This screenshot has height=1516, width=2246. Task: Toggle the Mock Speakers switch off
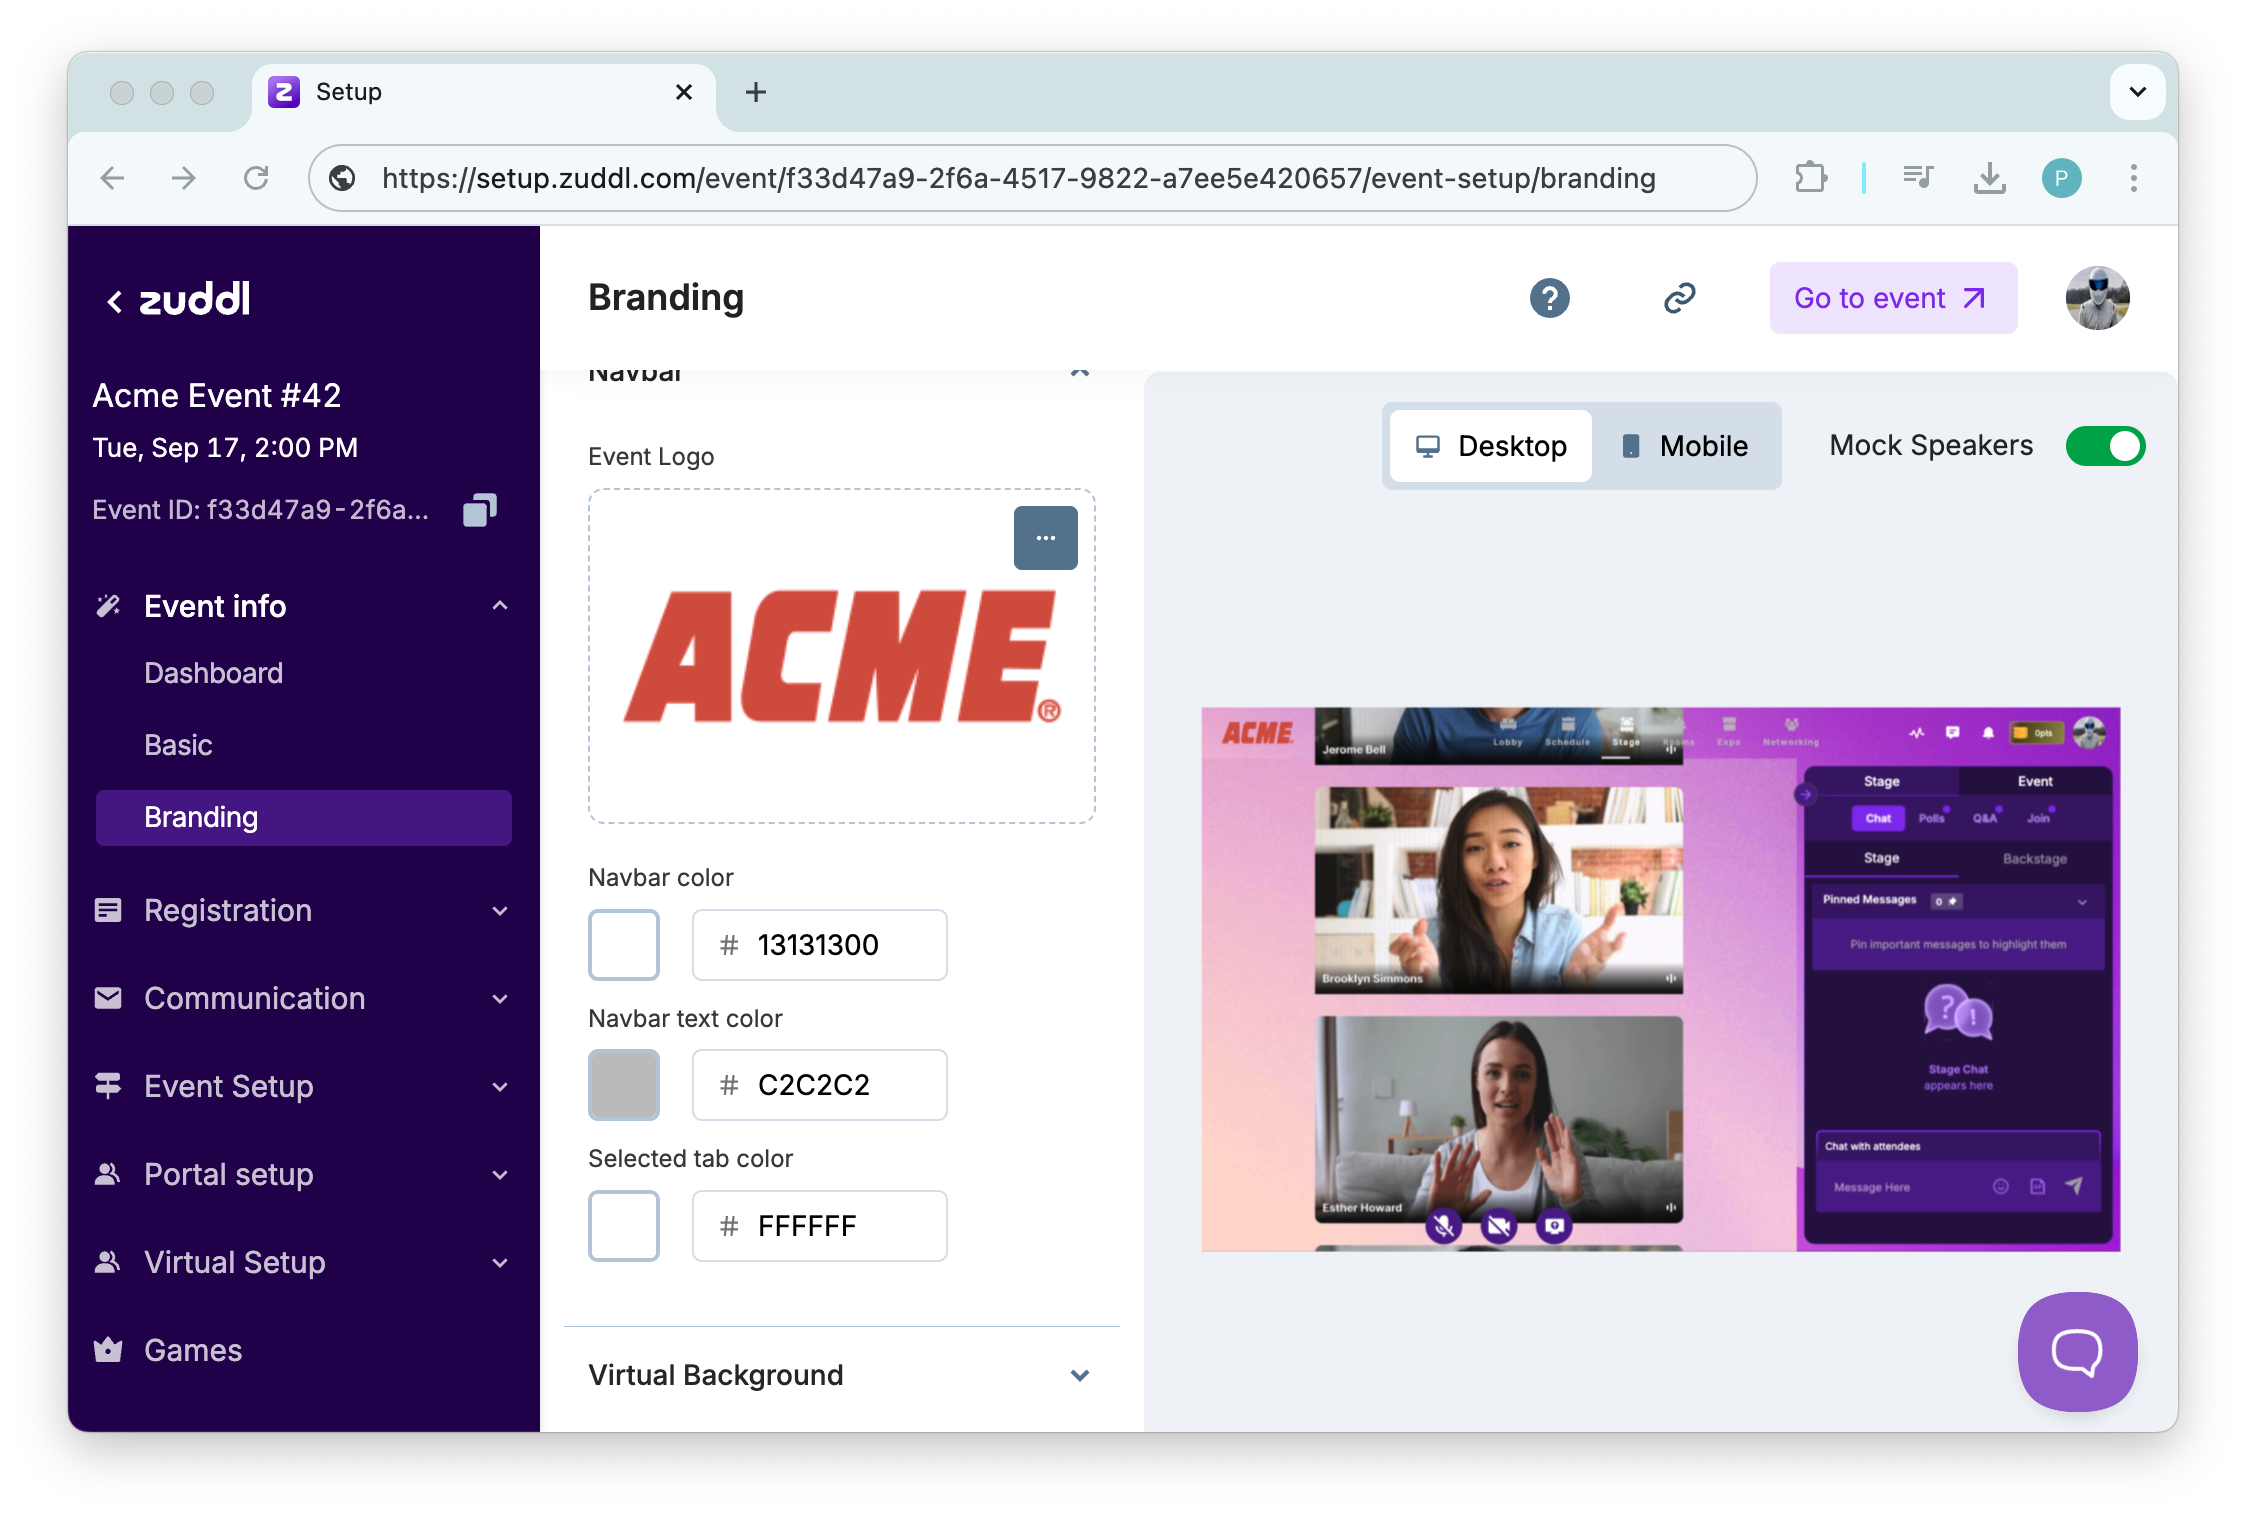pos(2105,446)
